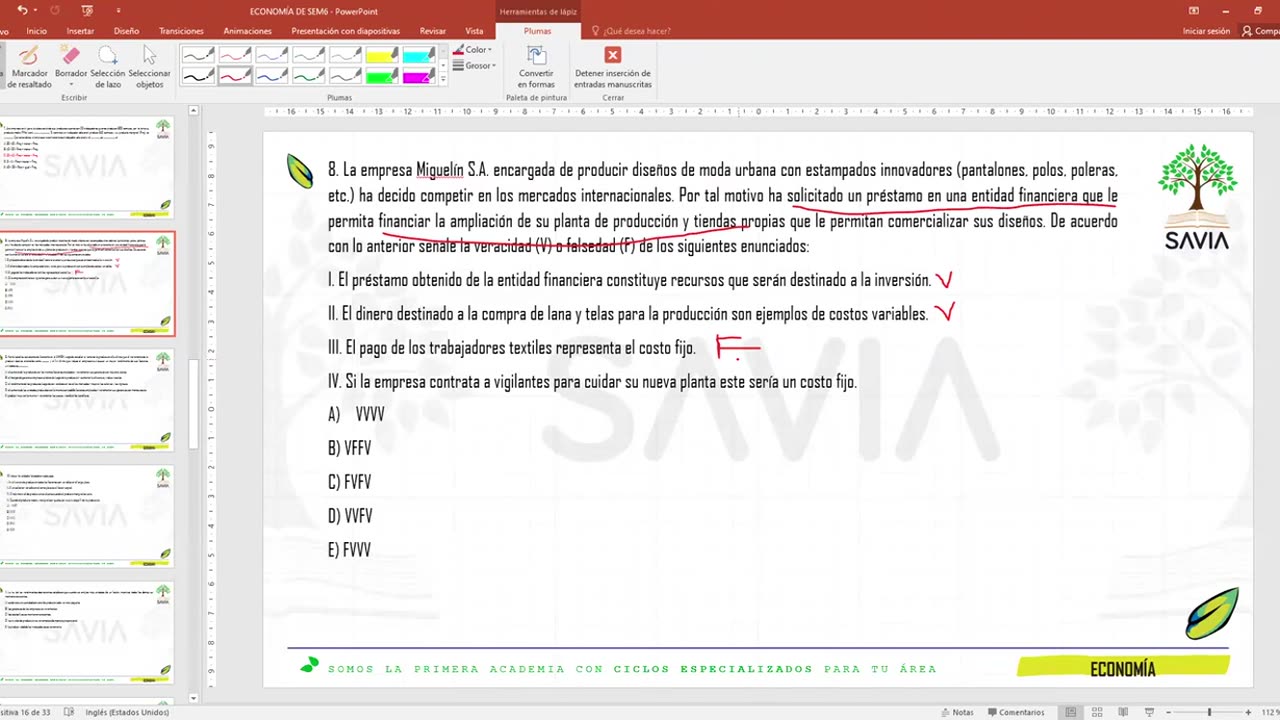This screenshot has width=1280, height=720.
Task: Open the Inicio tab
Action: click(x=36, y=31)
